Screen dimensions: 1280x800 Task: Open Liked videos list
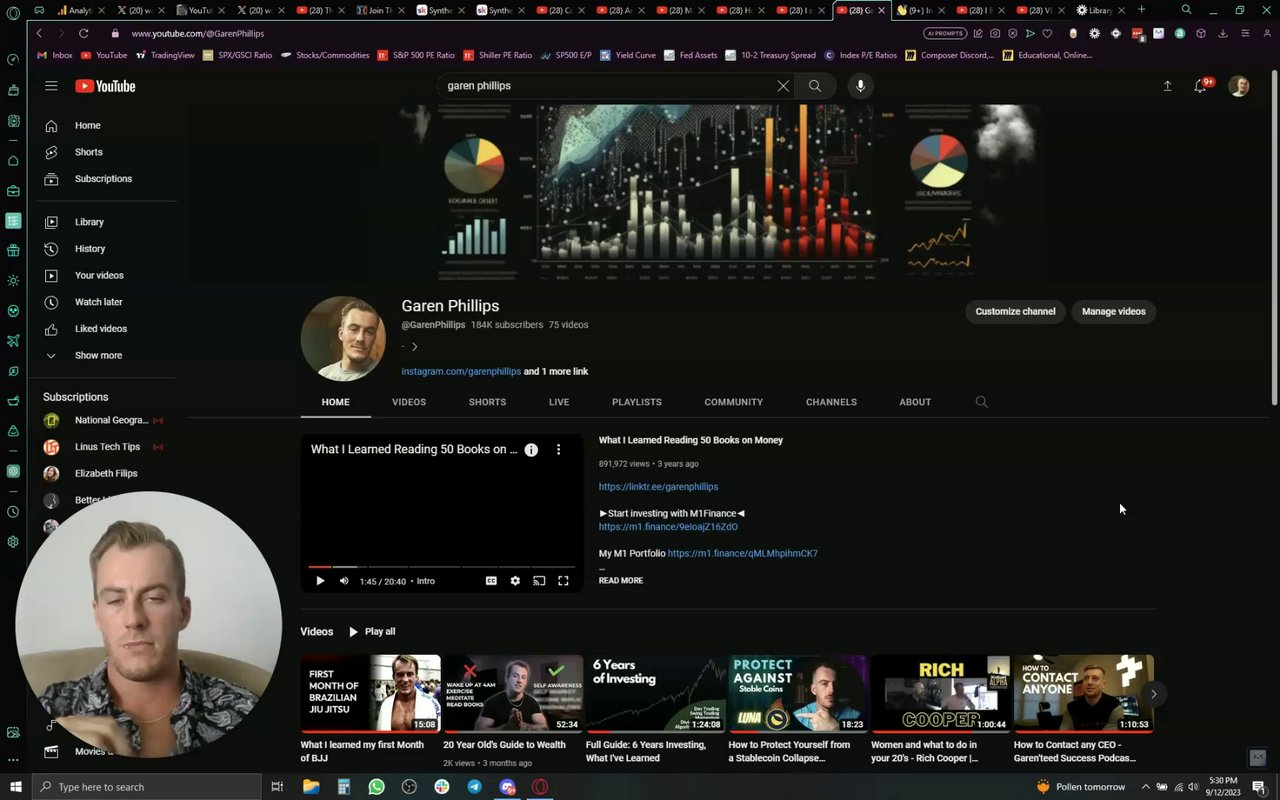tap(103, 329)
